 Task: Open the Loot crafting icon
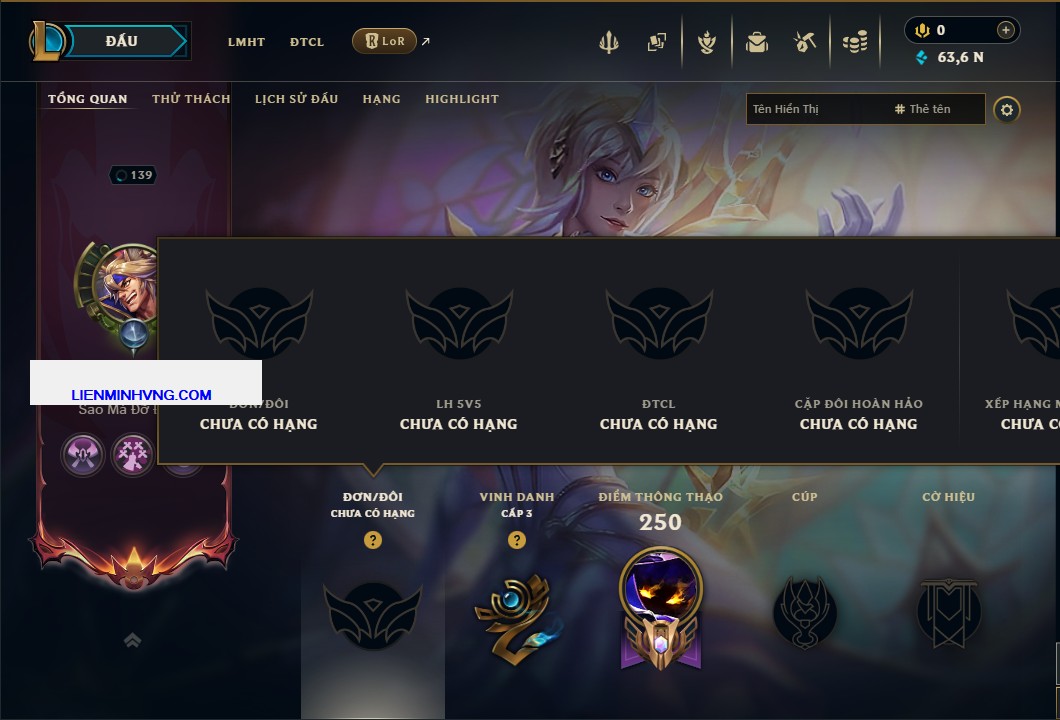[707, 42]
